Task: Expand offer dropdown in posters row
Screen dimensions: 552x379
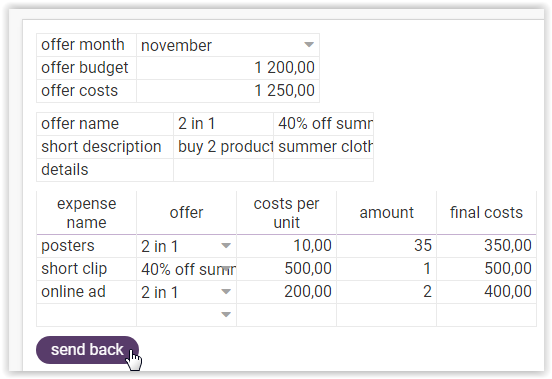Action: 226,245
